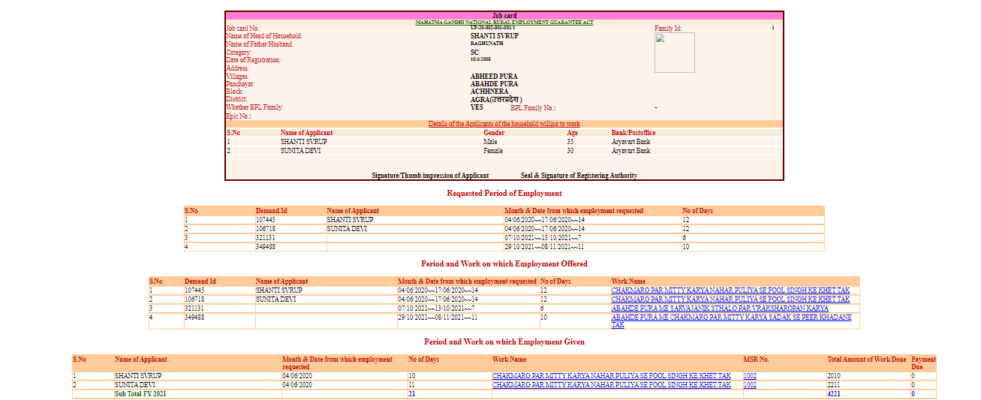
Task: Open MSR No. 1002 for Sunita Devi
Action: click(750, 385)
